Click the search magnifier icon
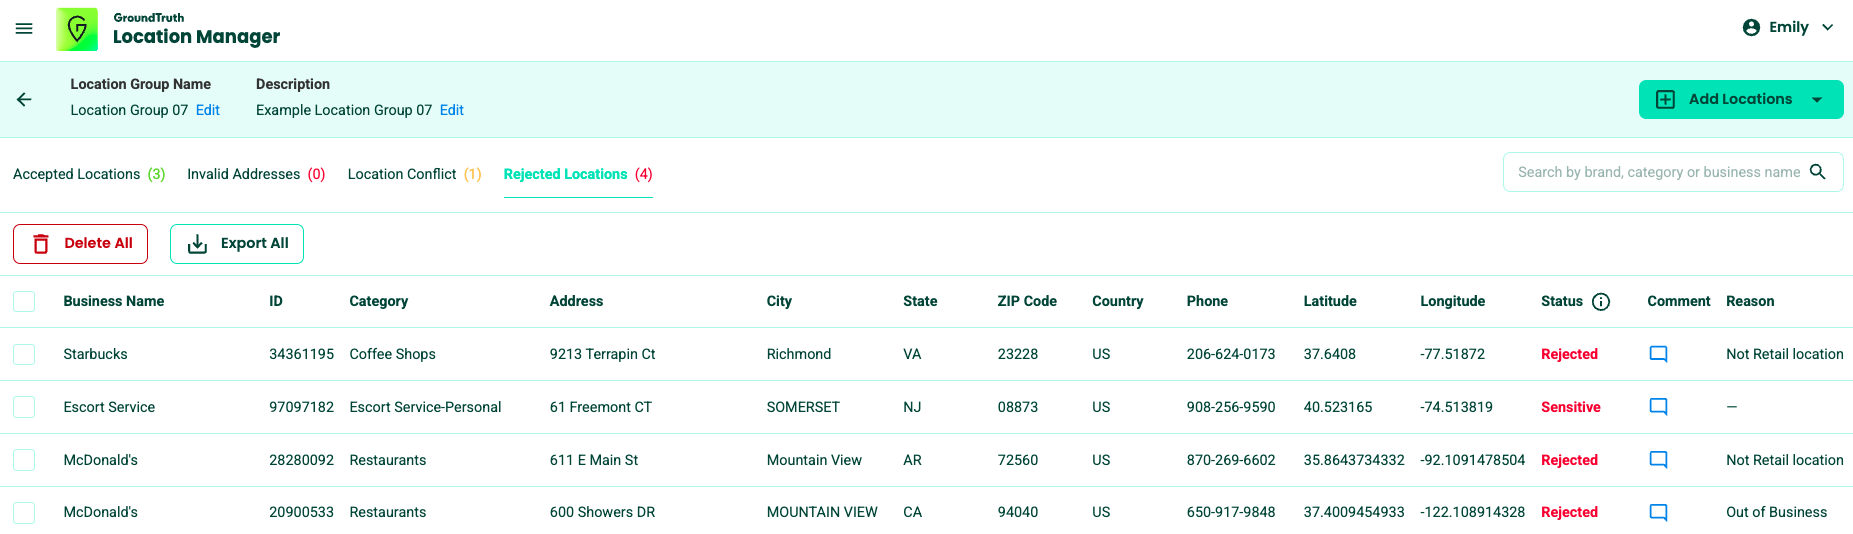The image size is (1853, 534). tap(1817, 172)
